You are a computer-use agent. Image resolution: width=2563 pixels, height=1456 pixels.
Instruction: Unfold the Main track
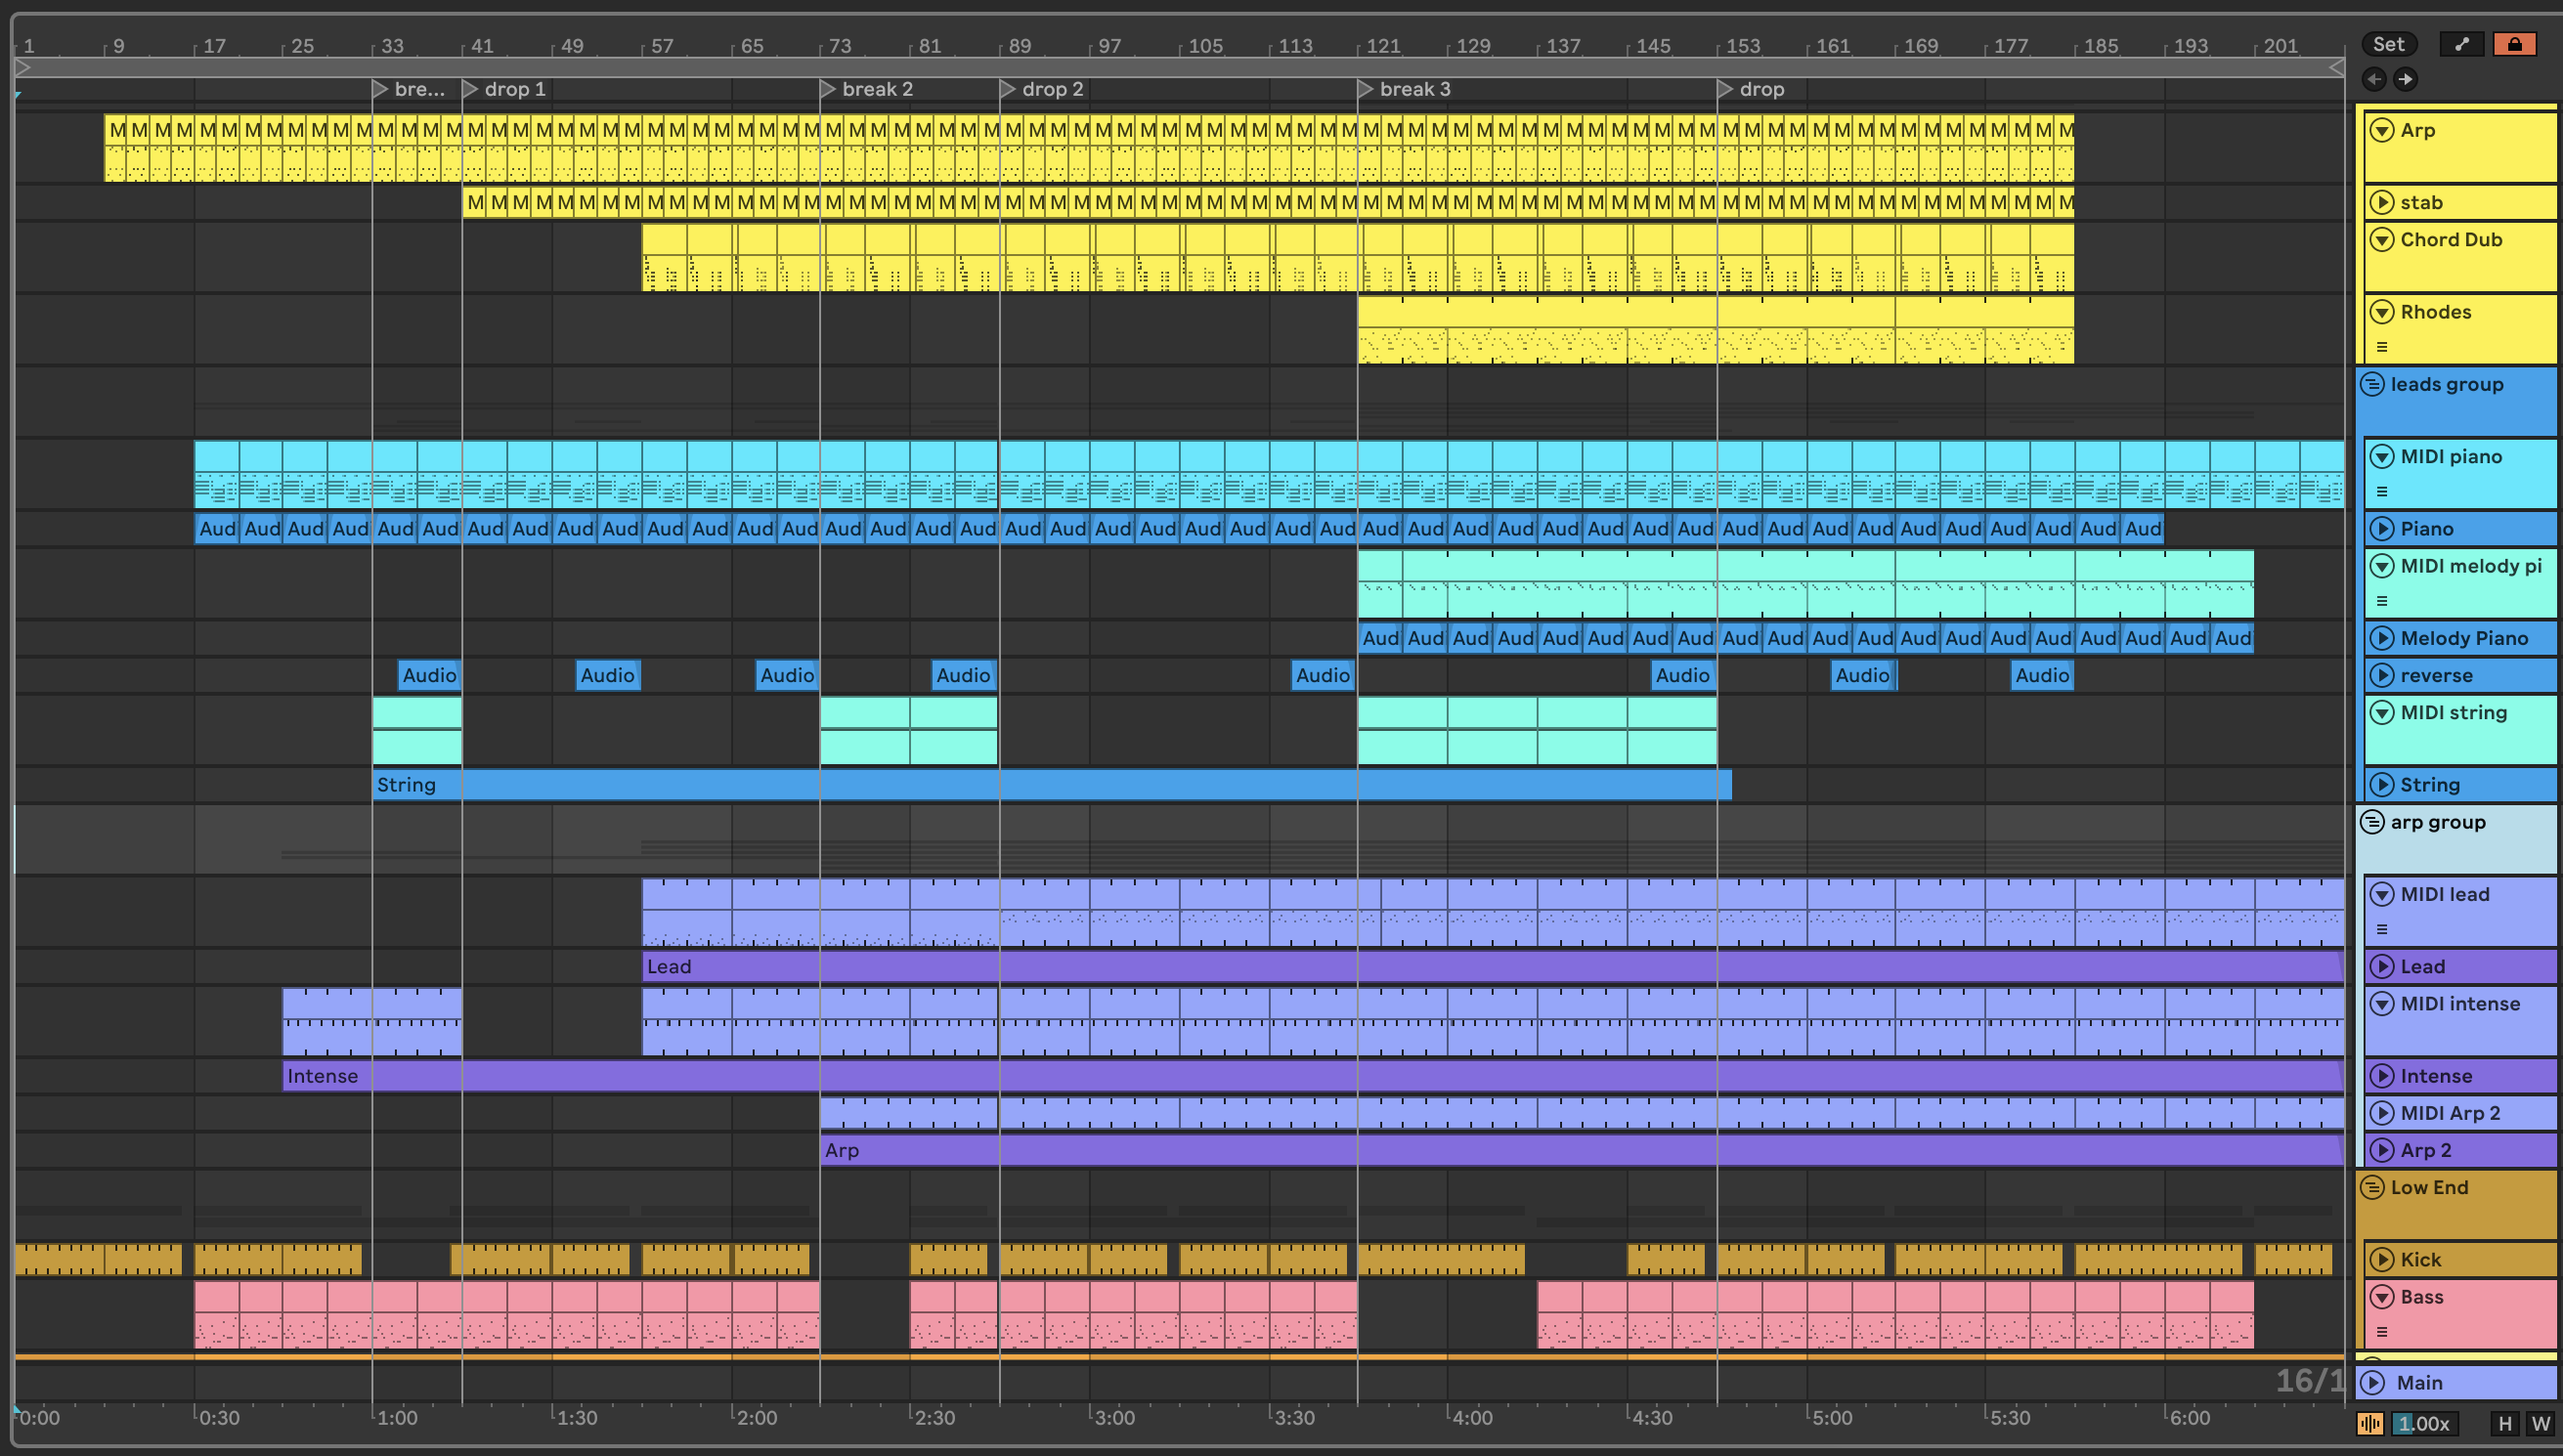(x=2374, y=1383)
